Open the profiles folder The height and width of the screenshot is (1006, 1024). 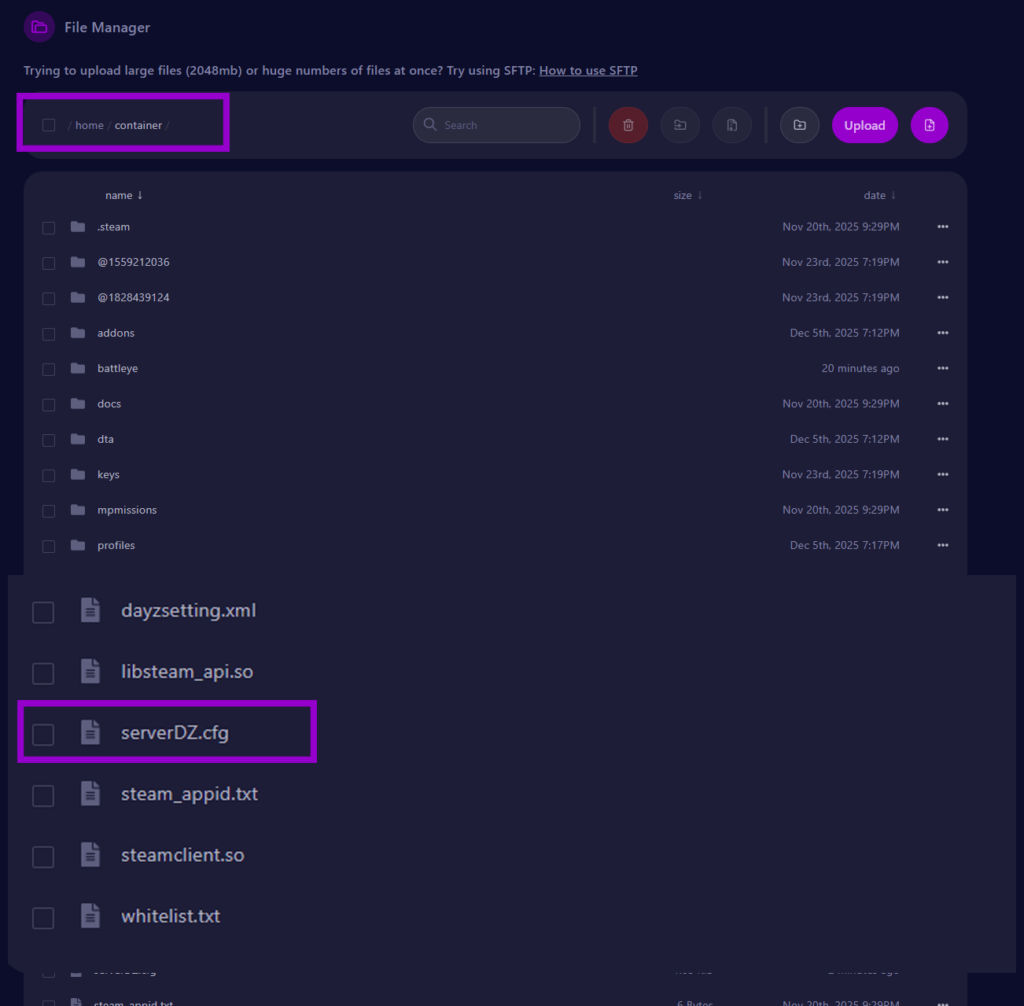pos(116,545)
